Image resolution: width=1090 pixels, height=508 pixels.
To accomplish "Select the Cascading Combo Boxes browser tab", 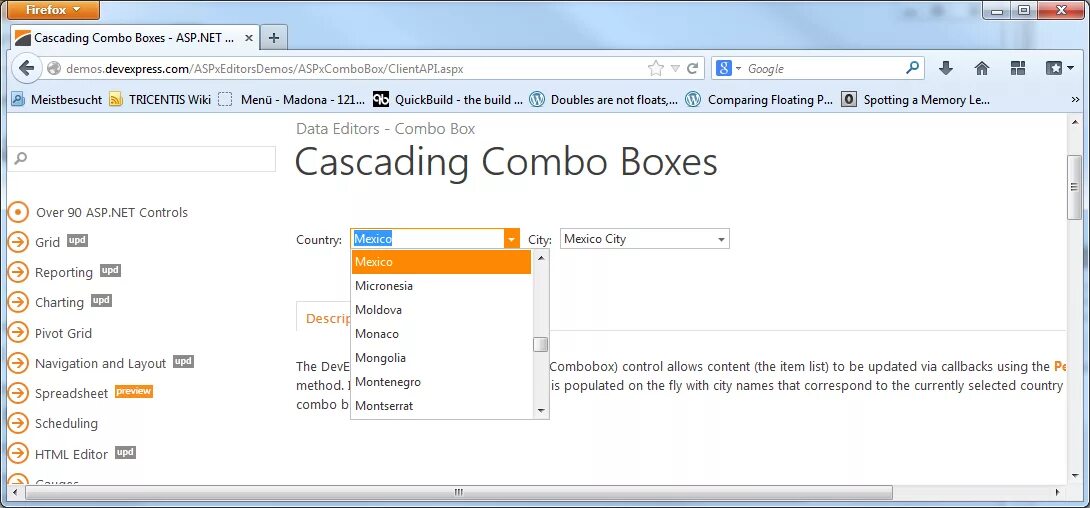I will point(132,38).
